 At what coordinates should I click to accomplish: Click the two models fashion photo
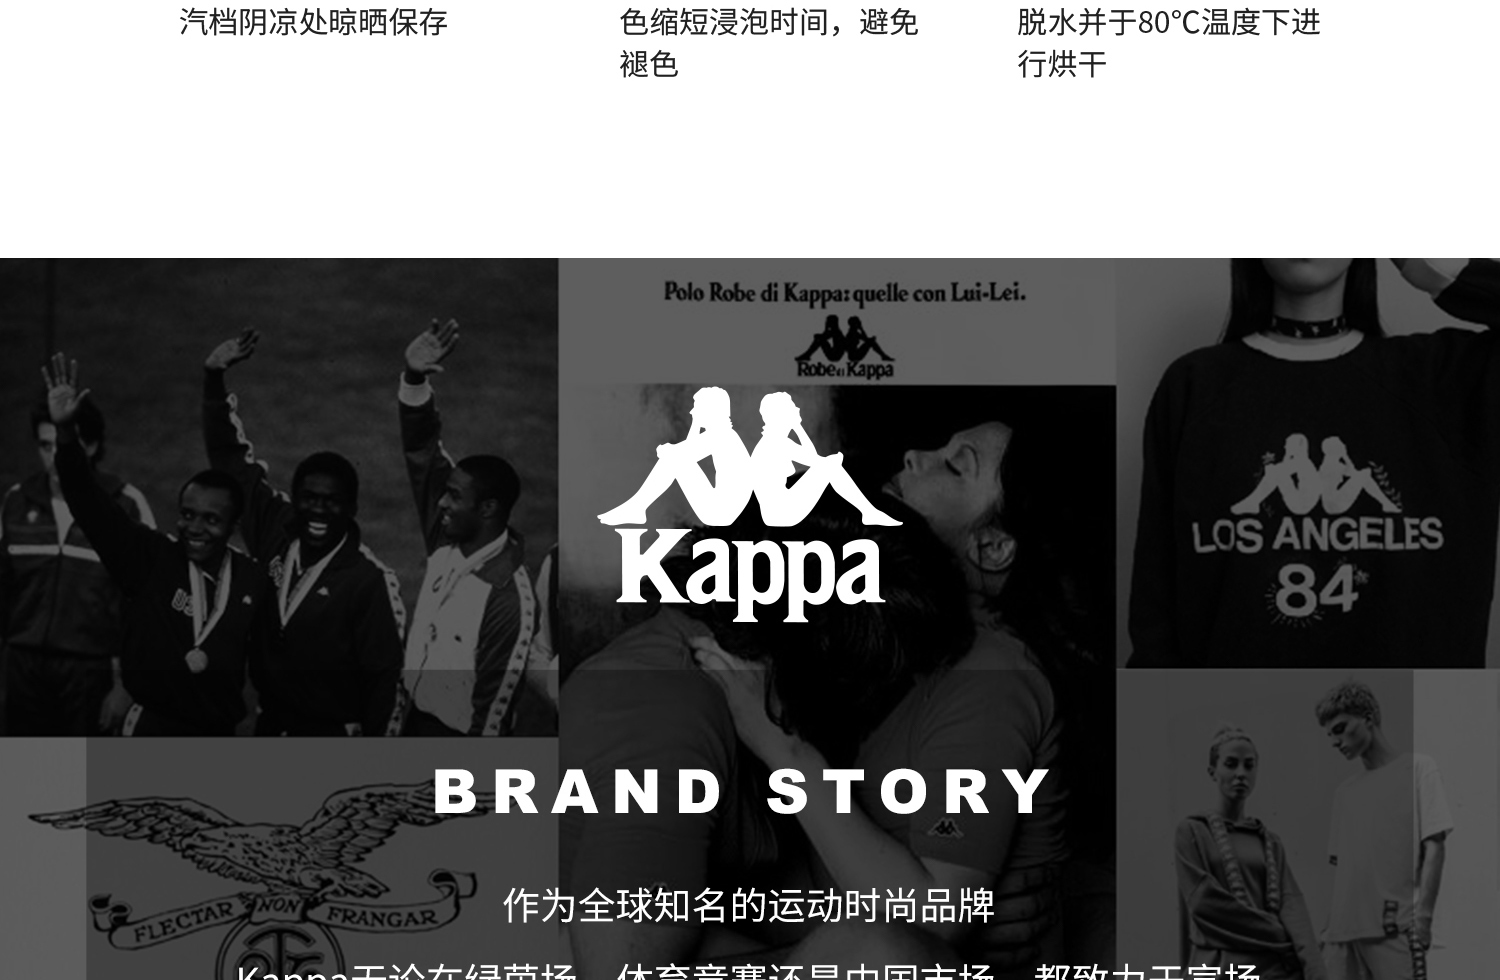click(1308, 825)
